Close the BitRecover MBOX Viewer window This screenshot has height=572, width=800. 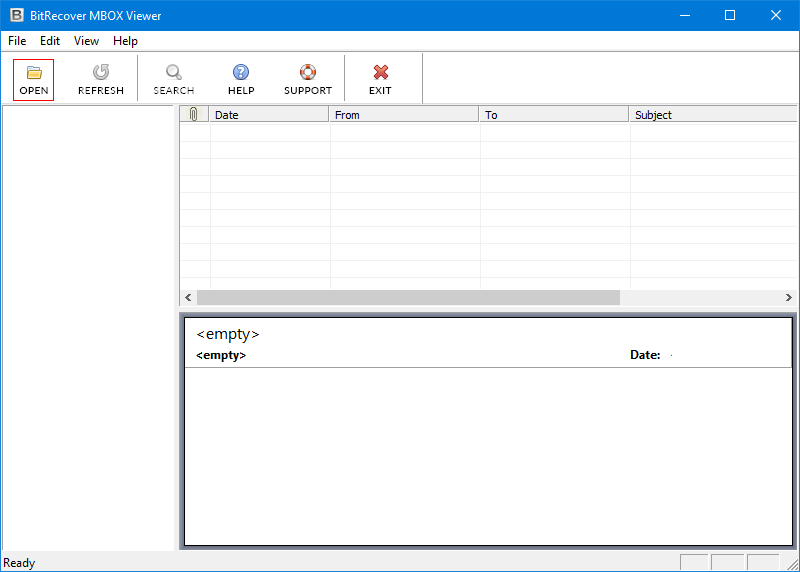coord(776,15)
